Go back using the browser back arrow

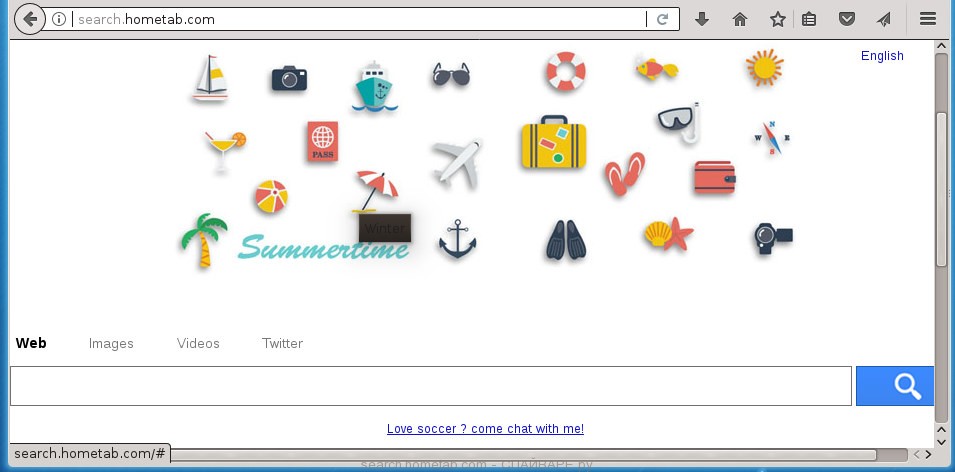[x=29, y=19]
